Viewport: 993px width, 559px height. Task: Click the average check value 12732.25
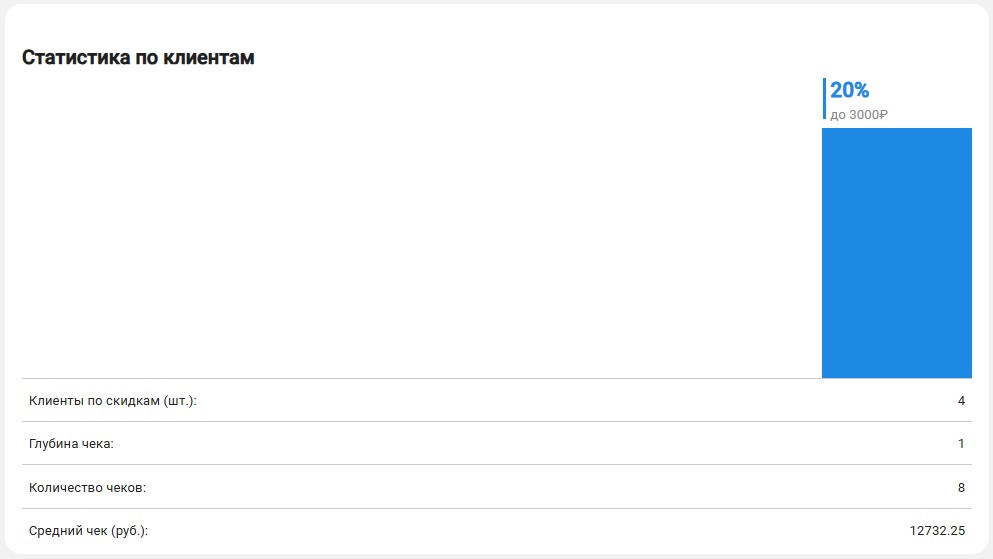tap(937, 531)
